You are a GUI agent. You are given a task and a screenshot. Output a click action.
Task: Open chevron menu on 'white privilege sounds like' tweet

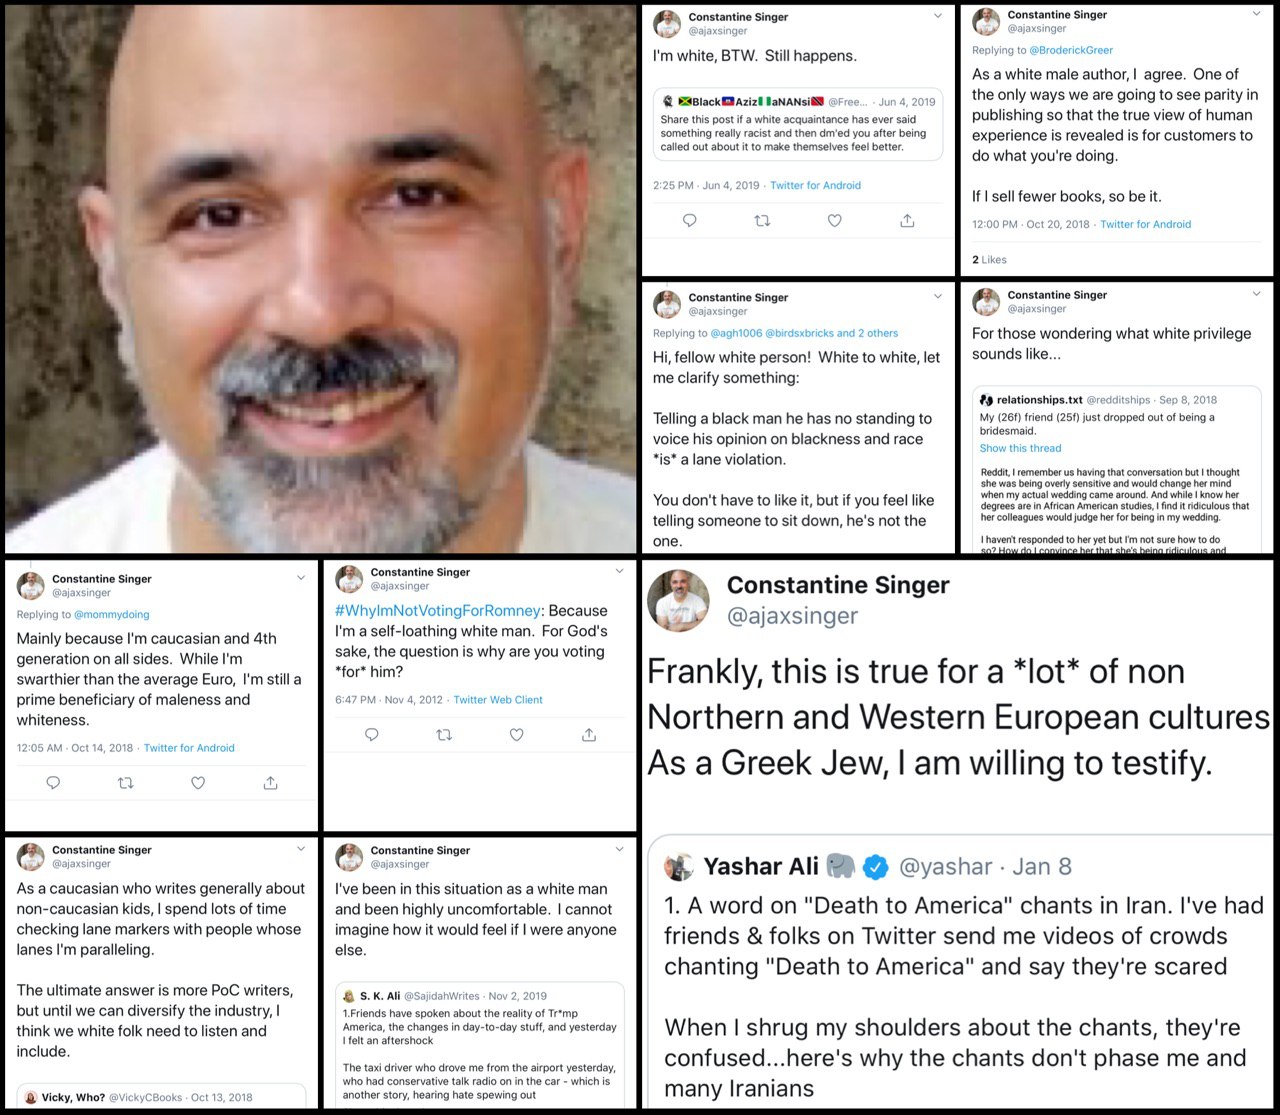[x=1256, y=294]
